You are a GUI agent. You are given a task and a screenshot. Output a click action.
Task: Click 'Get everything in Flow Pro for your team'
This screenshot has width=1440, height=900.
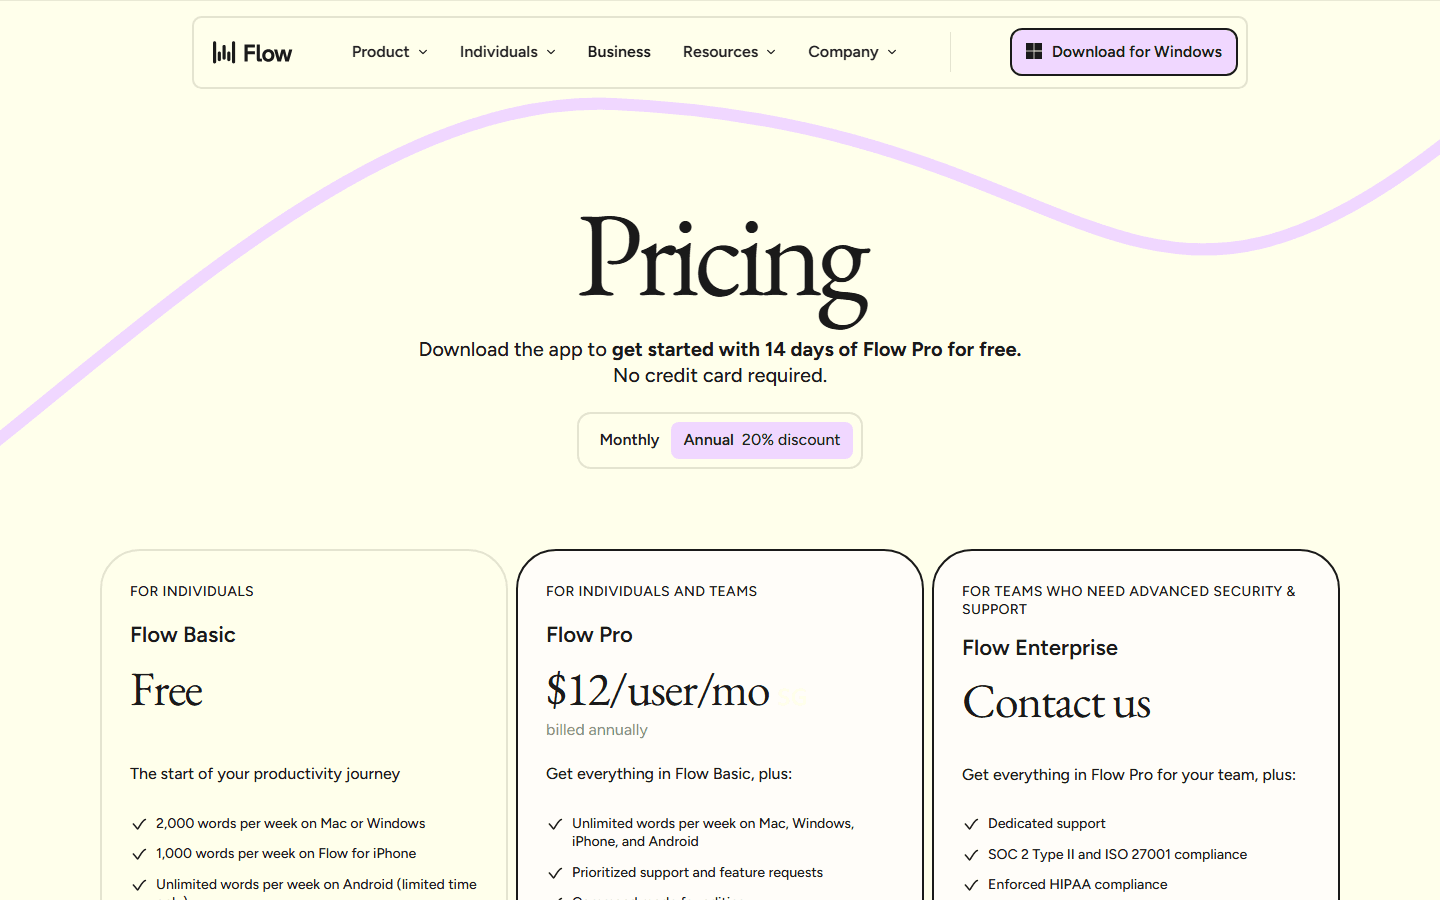[1129, 775]
